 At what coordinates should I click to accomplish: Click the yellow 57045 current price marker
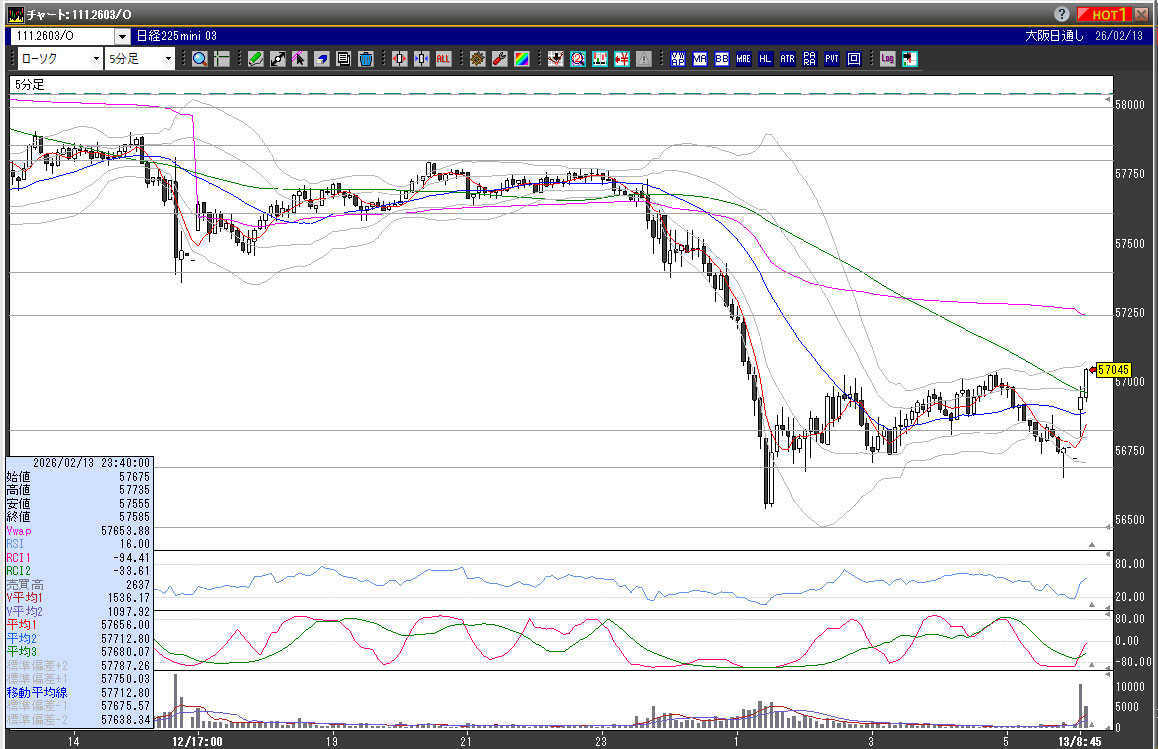coord(1113,370)
